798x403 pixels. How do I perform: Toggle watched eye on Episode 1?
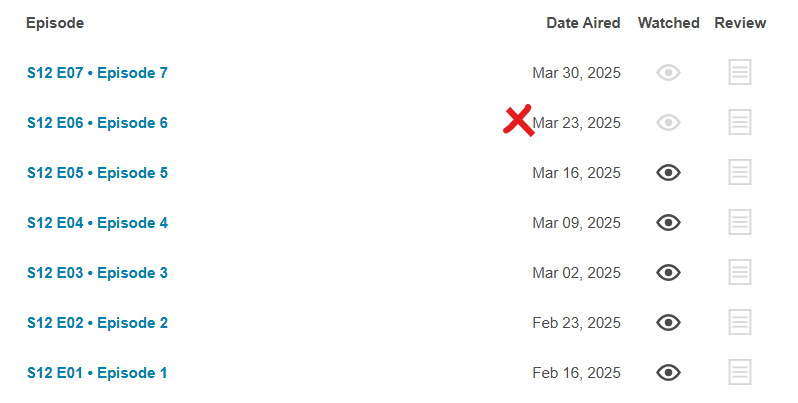coord(668,372)
